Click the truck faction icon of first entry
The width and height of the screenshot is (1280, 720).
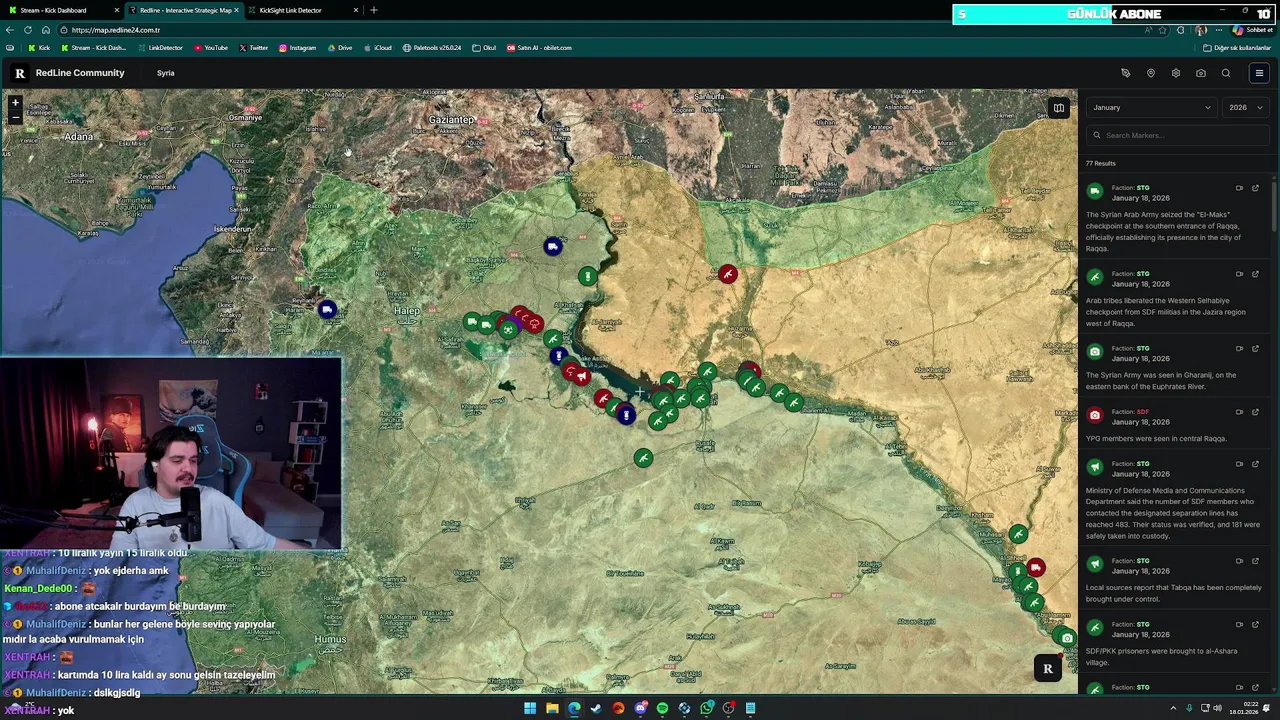click(x=1095, y=192)
